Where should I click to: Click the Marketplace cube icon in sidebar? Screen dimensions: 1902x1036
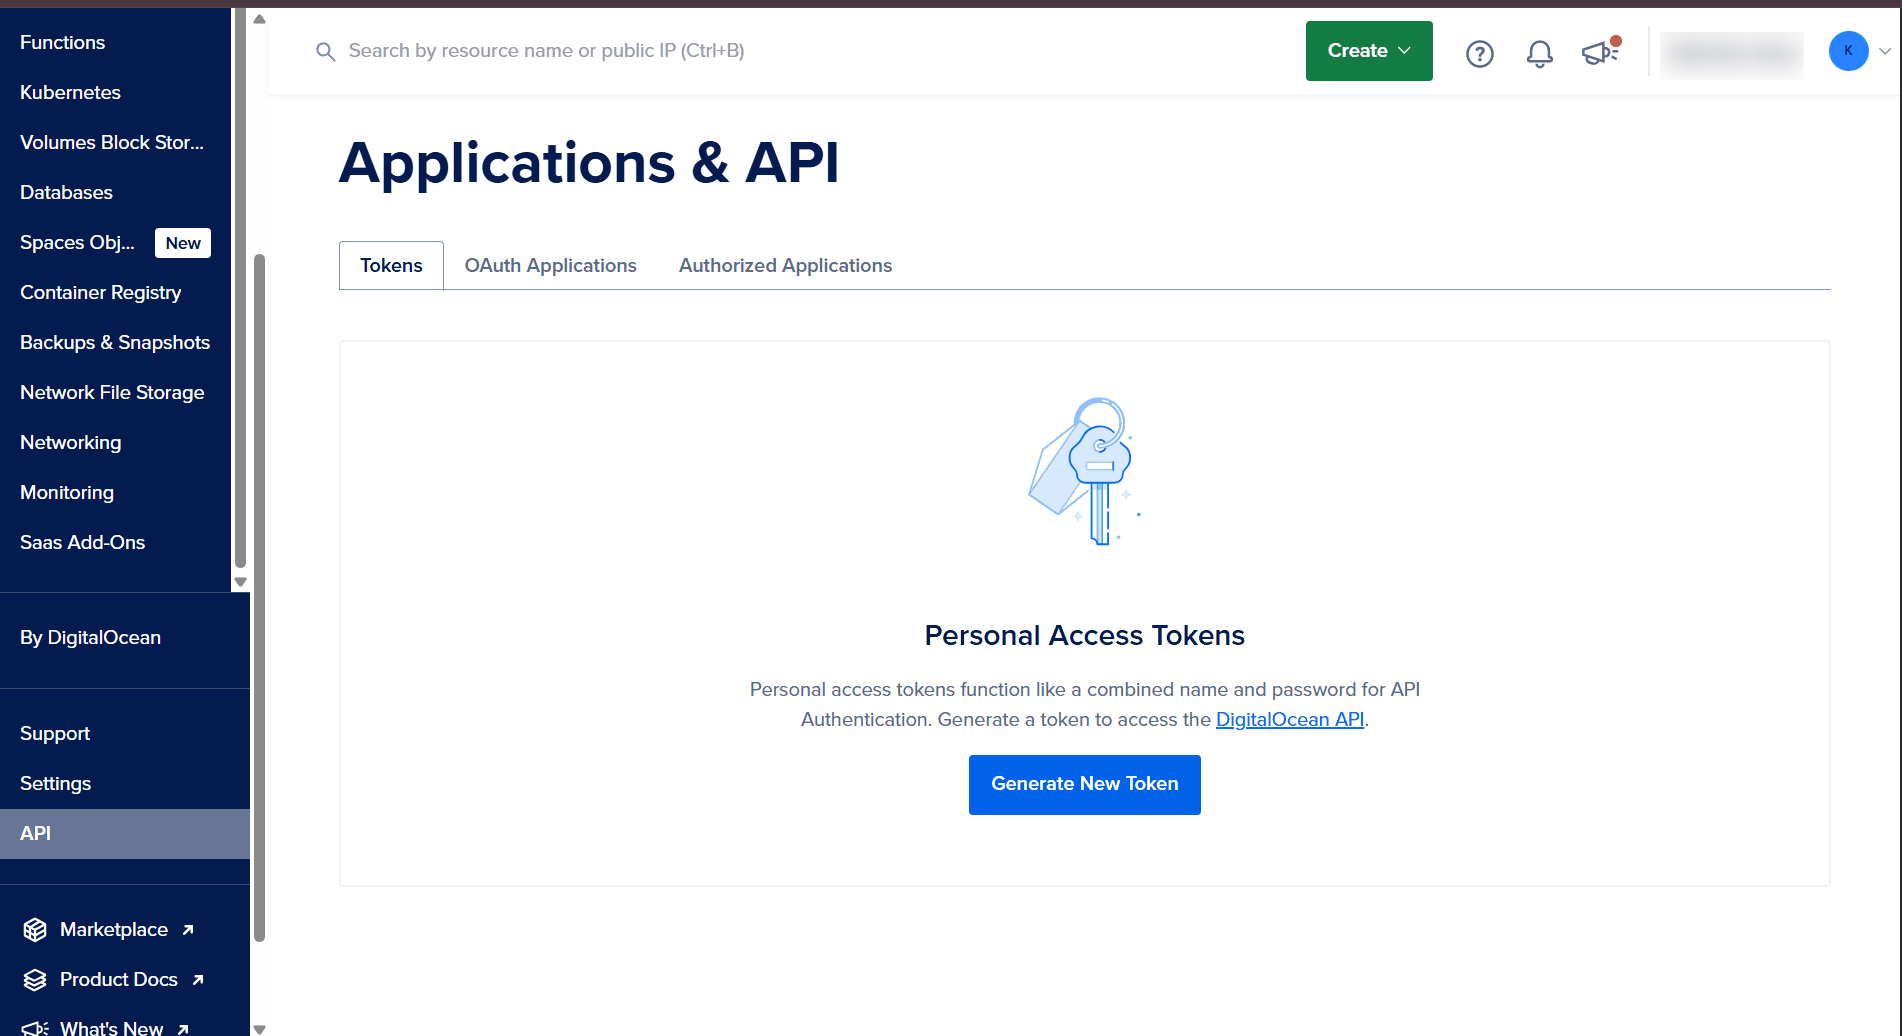(35, 930)
